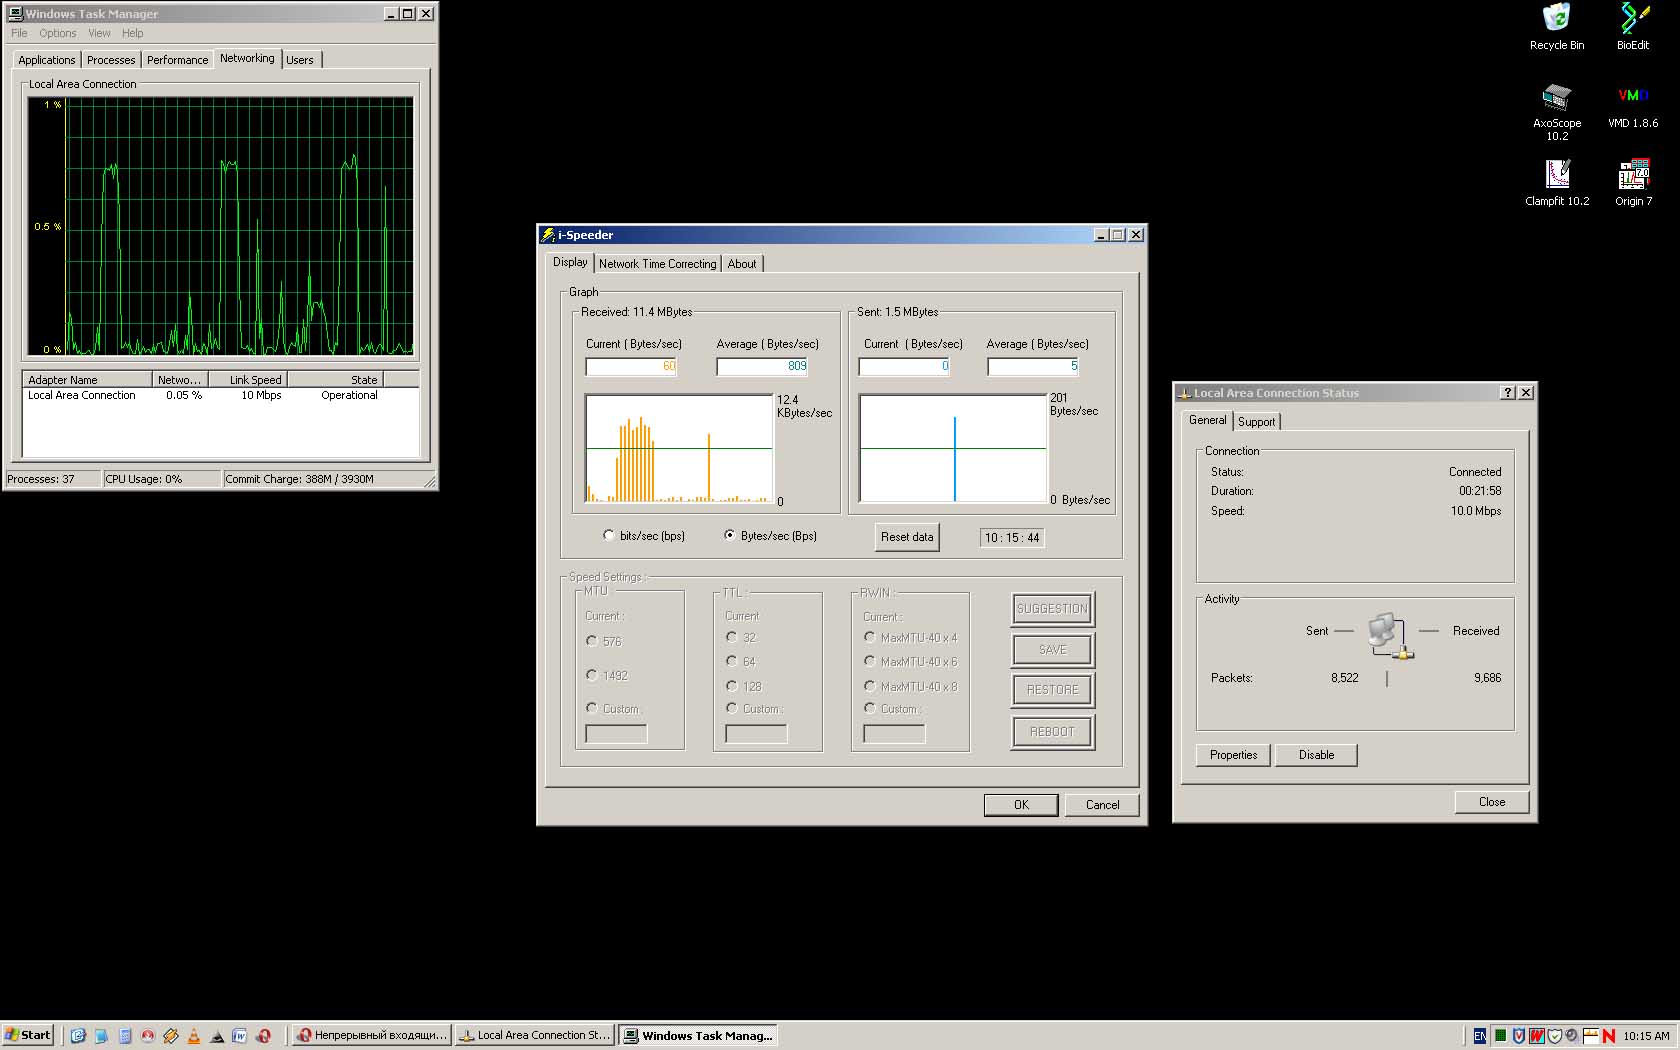Viewport: 1680px width, 1050px height.
Task: Open the Recycle Bin desktop icon
Action: (x=1556, y=19)
